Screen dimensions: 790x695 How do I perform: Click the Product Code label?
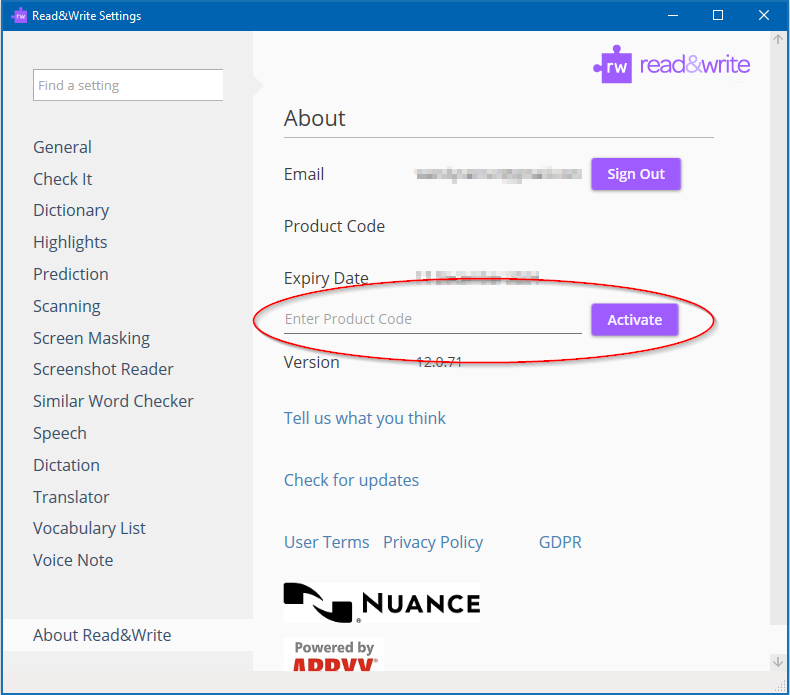334,226
